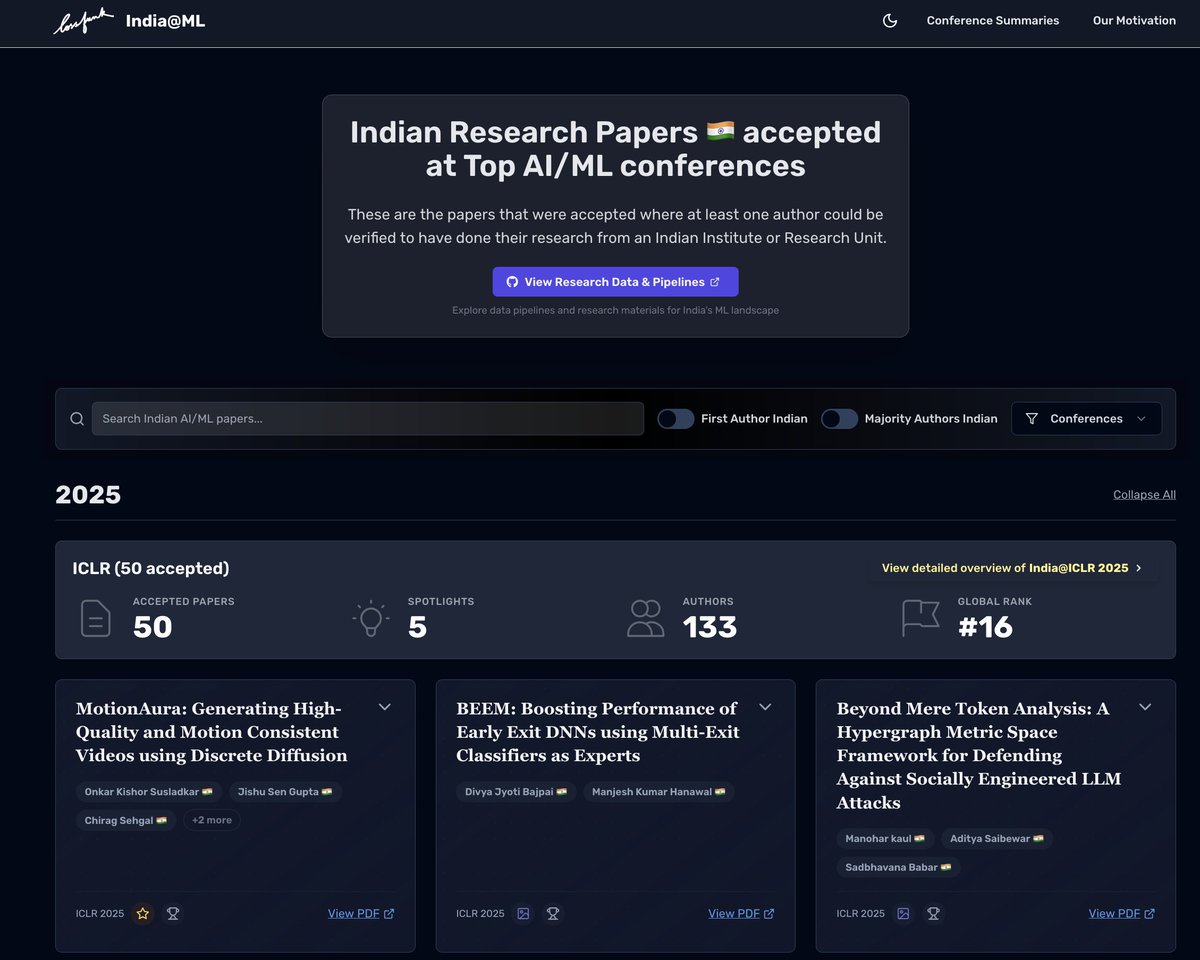Click in the Search Indian AI/ML papers field
Image resolution: width=1200 pixels, height=960 pixels.
pyautogui.click(x=368, y=419)
